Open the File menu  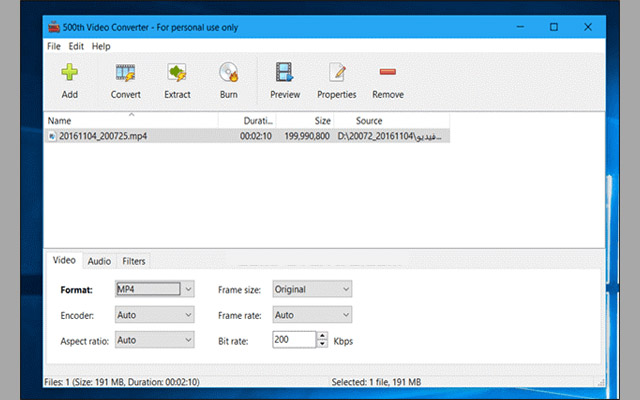click(53, 46)
